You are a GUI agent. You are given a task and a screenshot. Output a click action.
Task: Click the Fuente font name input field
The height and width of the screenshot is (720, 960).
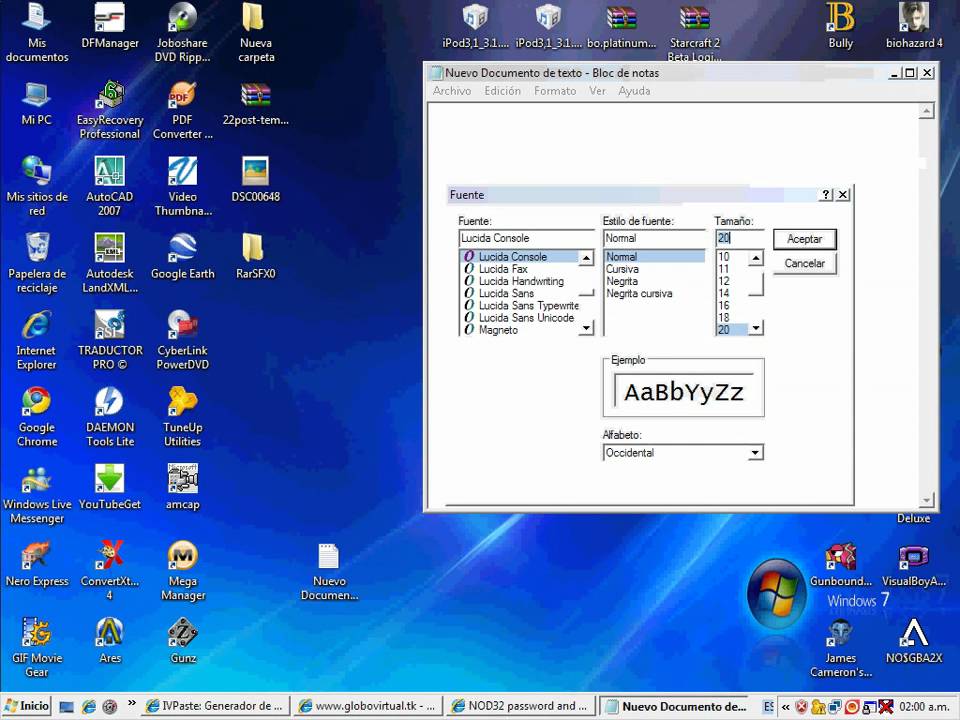coord(526,238)
